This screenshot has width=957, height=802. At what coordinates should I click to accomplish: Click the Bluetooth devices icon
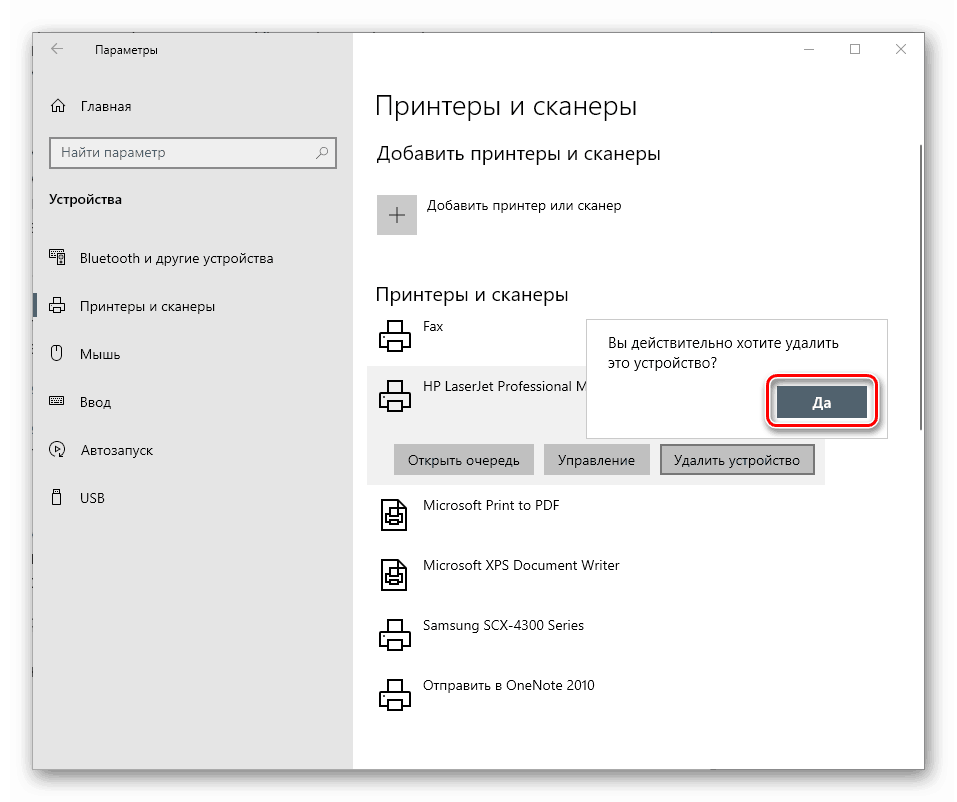coord(57,258)
